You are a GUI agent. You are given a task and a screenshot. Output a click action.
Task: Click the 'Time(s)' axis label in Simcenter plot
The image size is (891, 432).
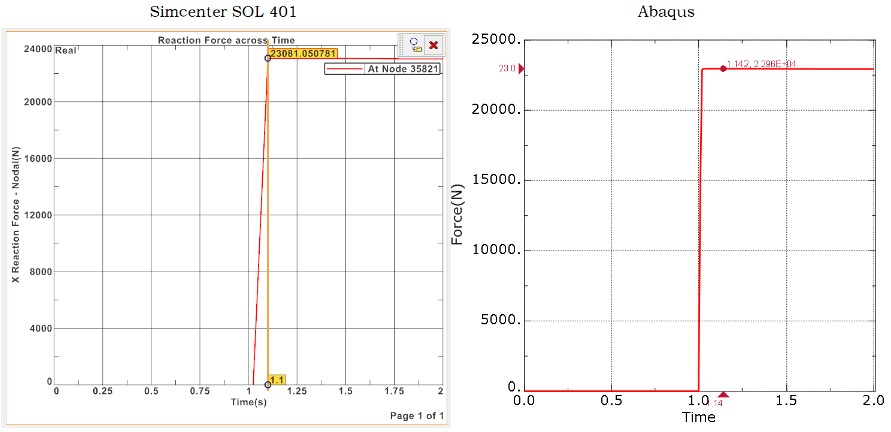coord(248,402)
